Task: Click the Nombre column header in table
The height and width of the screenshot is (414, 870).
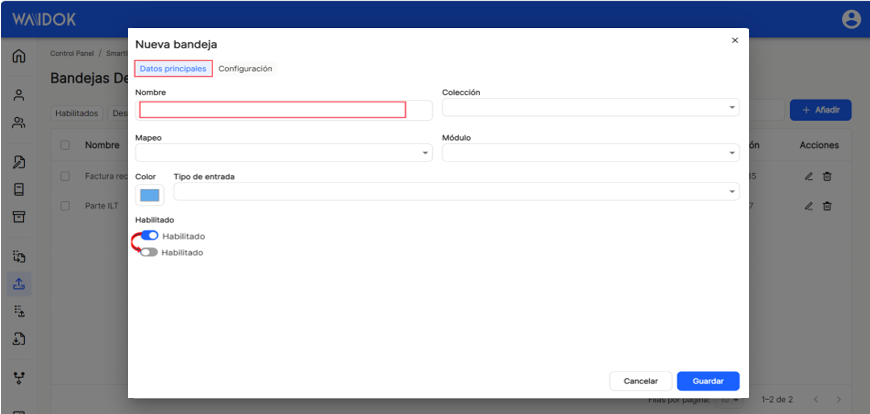Action: [102, 145]
